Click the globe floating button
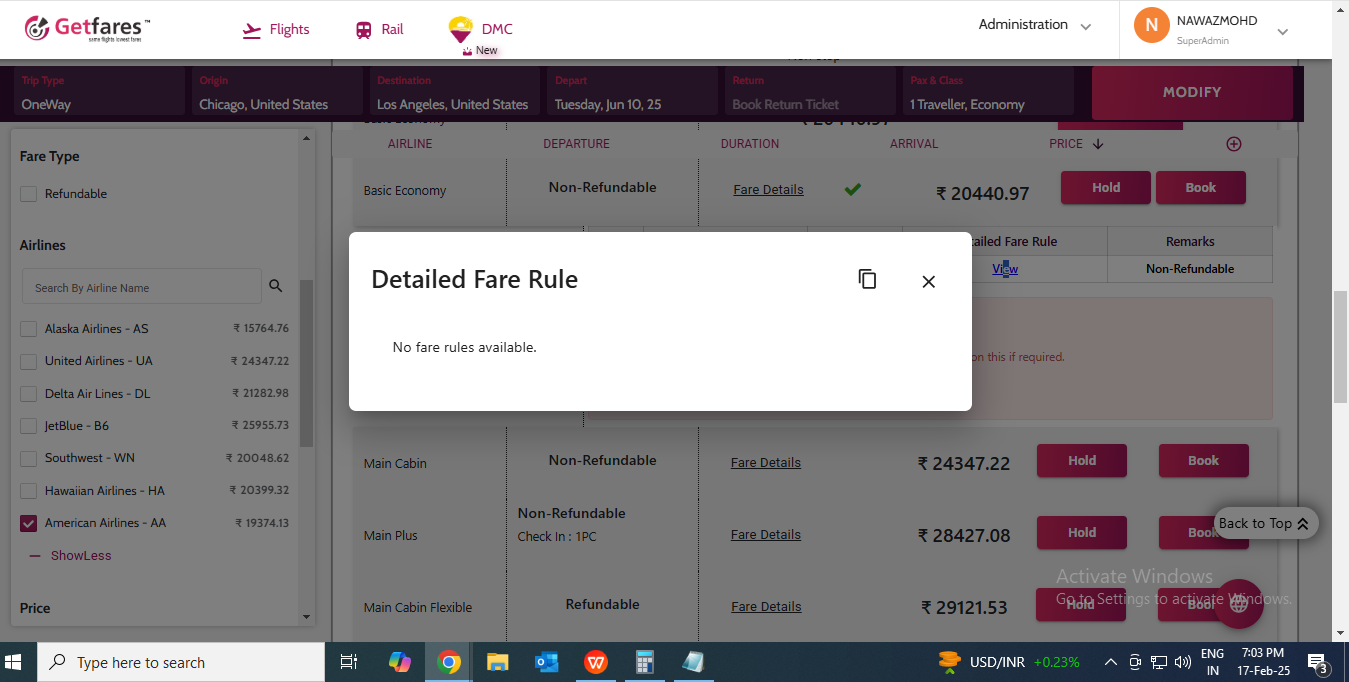The height and width of the screenshot is (682, 1349). 1238,603
